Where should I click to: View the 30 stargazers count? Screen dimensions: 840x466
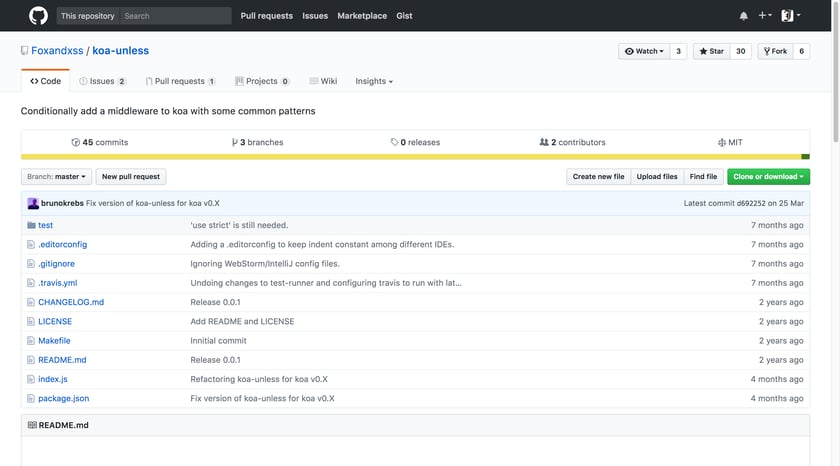click(740, 51)
